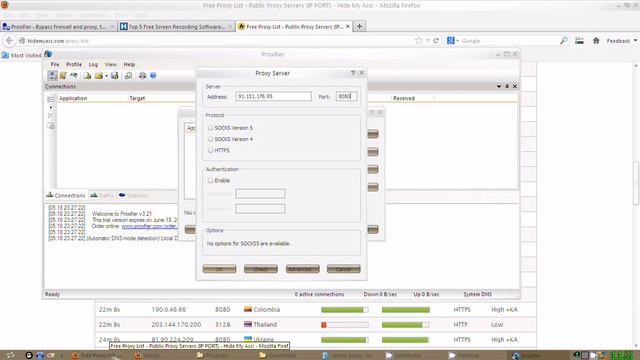Tick the Authentication Enable checkbox
The height and width of the screenshot is (360, 640).
coord(211,180)
